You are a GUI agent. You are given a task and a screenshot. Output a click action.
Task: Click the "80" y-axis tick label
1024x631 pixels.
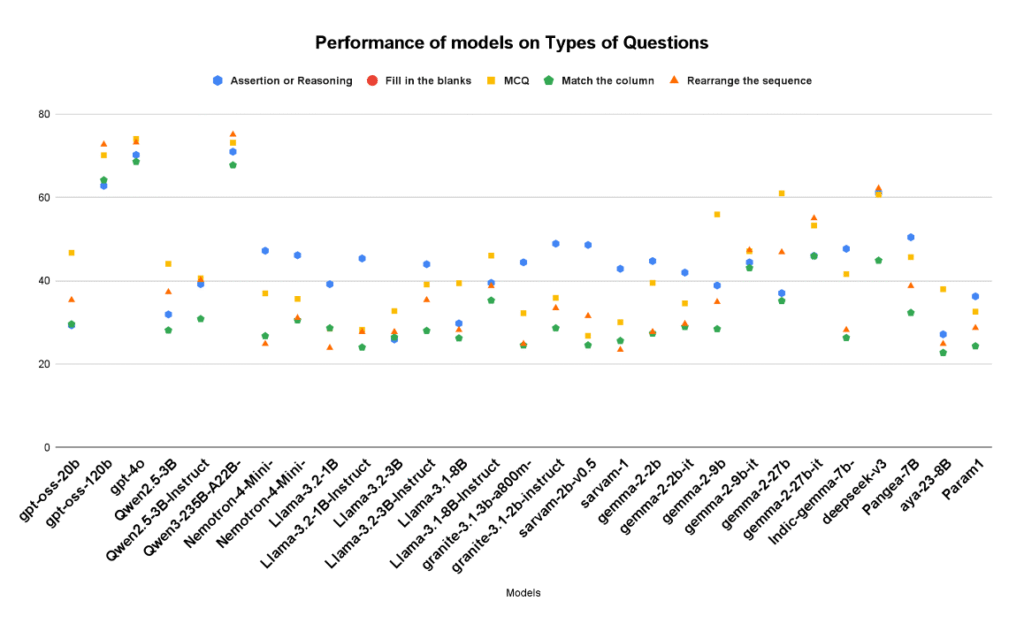[x=41, y=114]
